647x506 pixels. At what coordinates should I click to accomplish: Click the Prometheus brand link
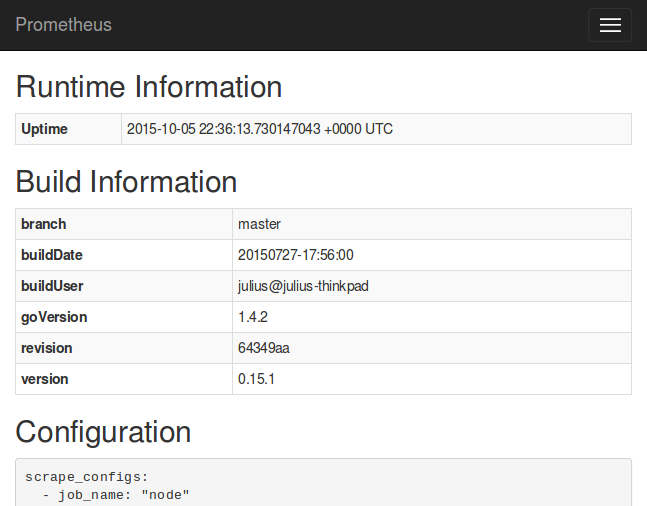(64, 25)
